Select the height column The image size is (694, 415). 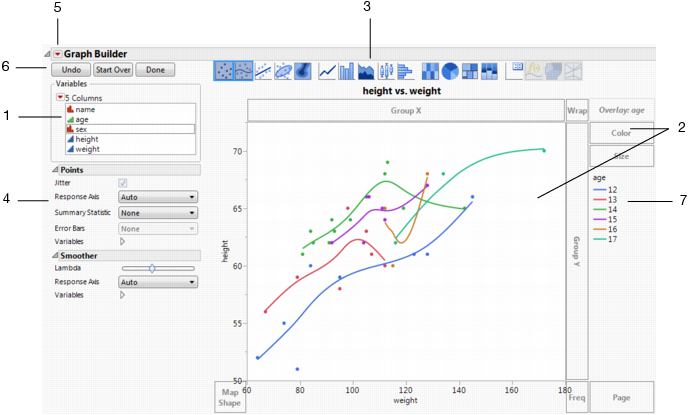point(130,139)
